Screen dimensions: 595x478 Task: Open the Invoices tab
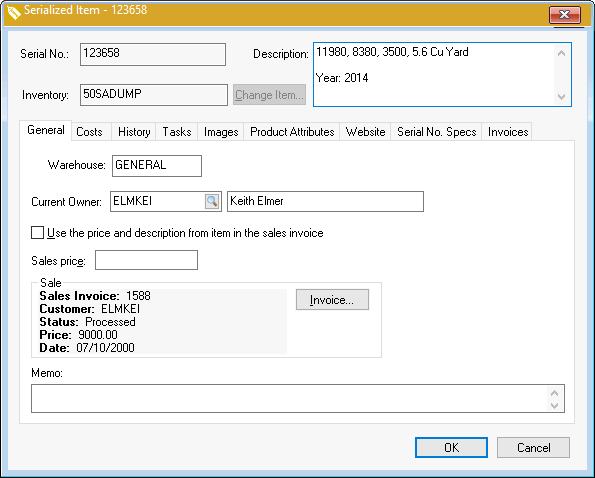pos(508,132)
